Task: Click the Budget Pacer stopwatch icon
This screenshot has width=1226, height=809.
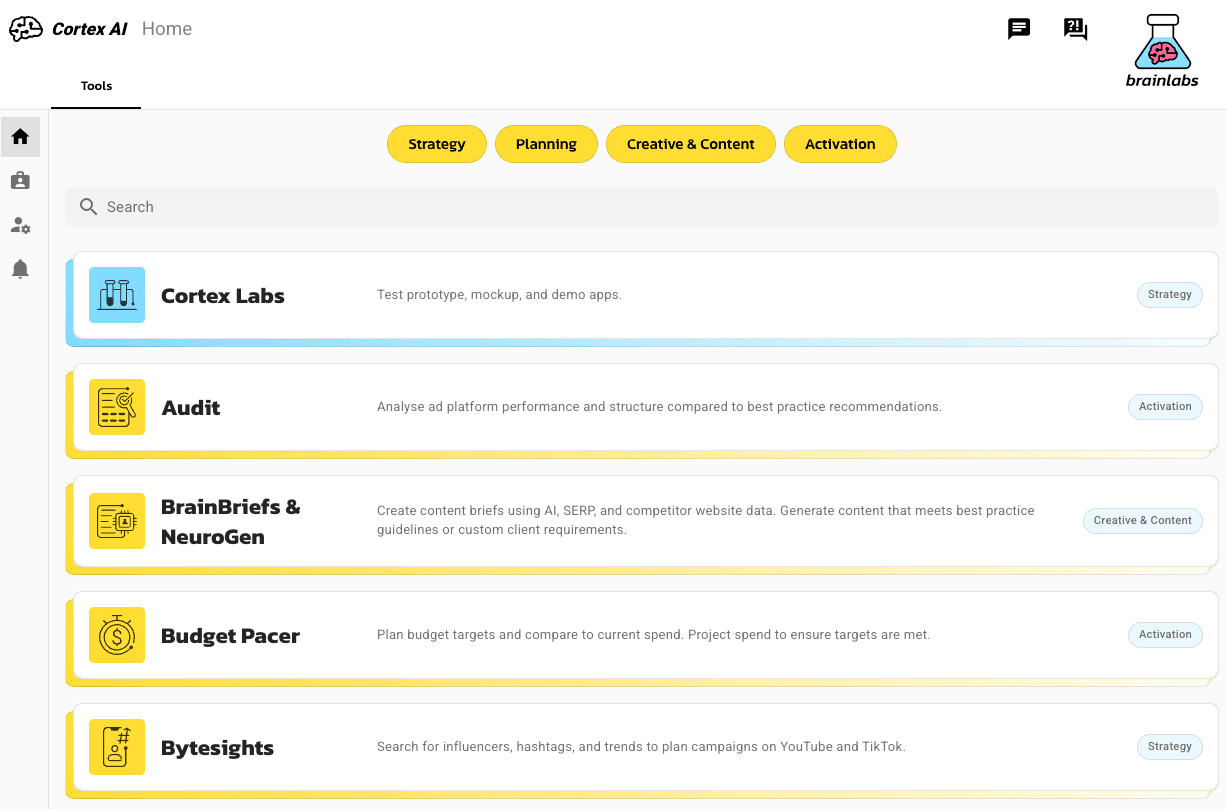Action: coord(117,635)
